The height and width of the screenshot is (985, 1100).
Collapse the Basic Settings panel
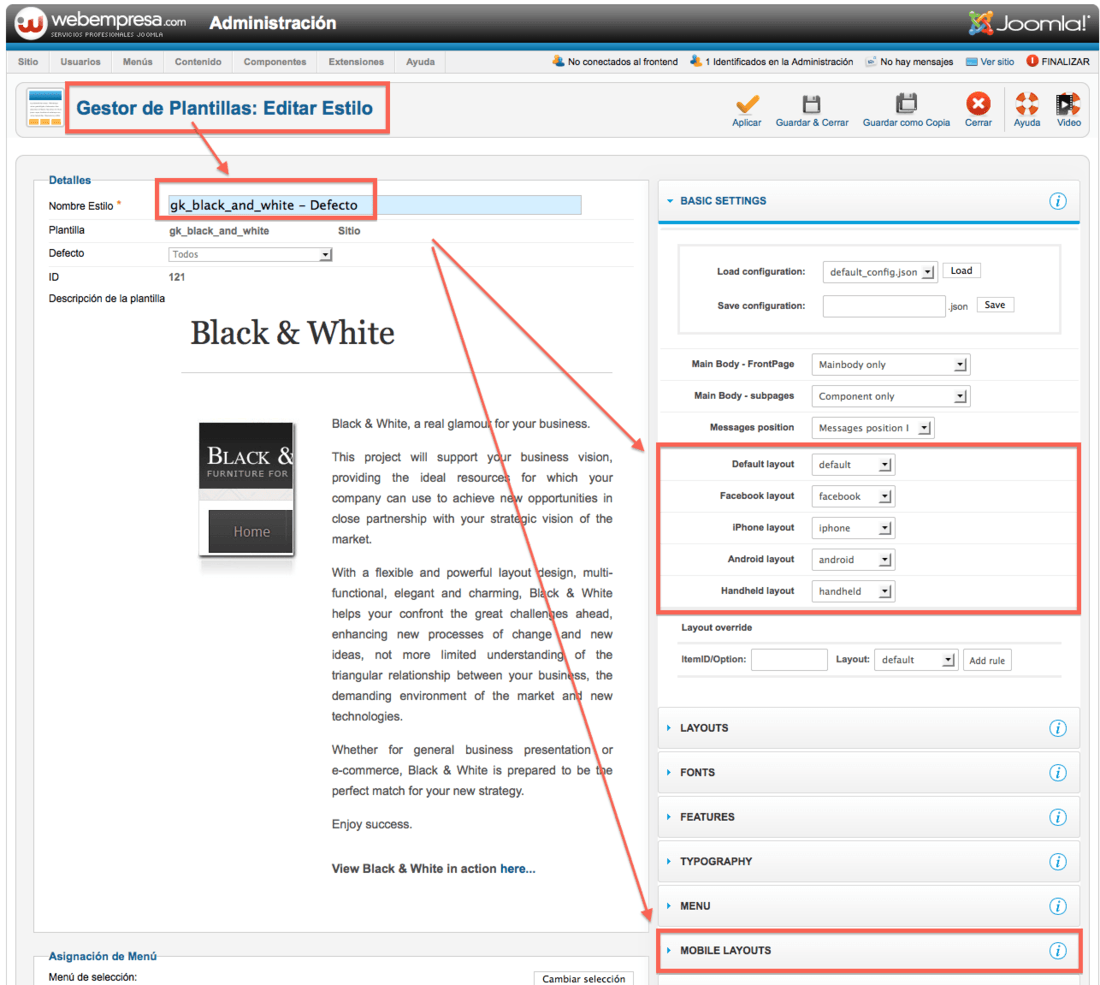click(x=868, y=201)
